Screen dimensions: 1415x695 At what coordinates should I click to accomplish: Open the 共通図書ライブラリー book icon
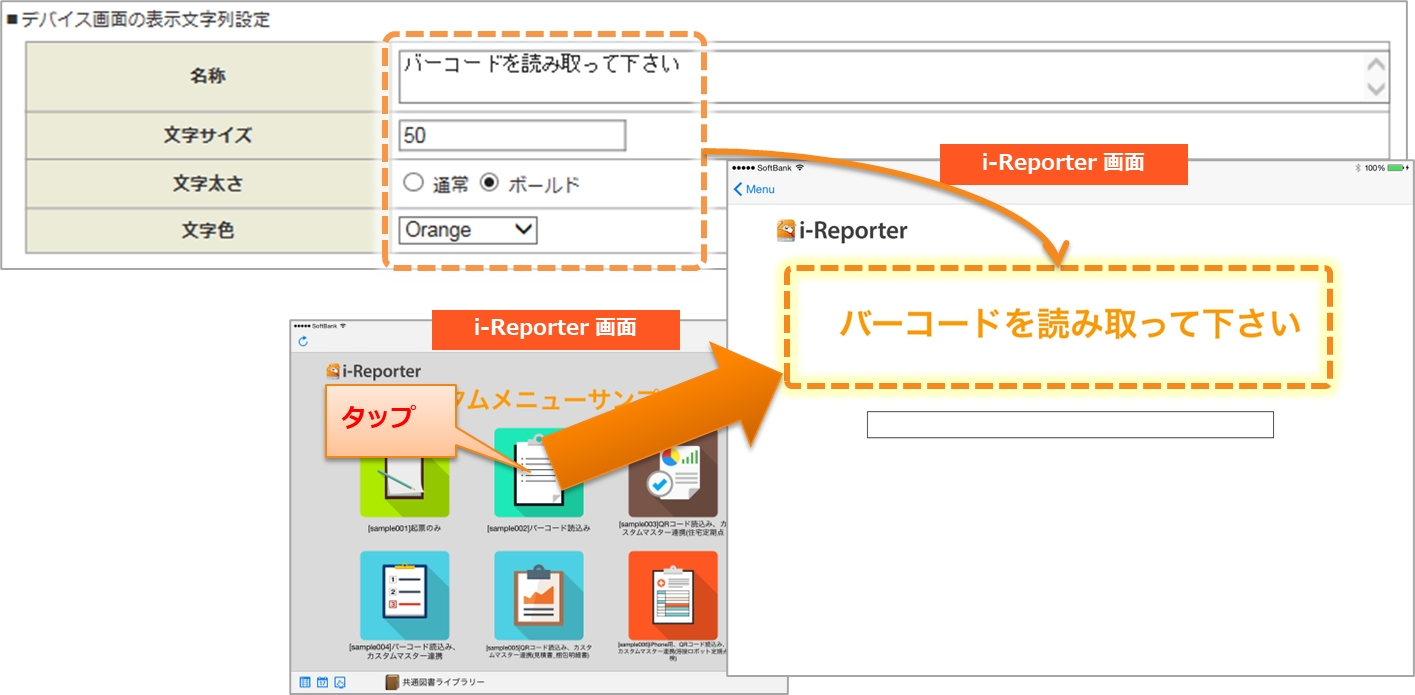pos(392,682)
